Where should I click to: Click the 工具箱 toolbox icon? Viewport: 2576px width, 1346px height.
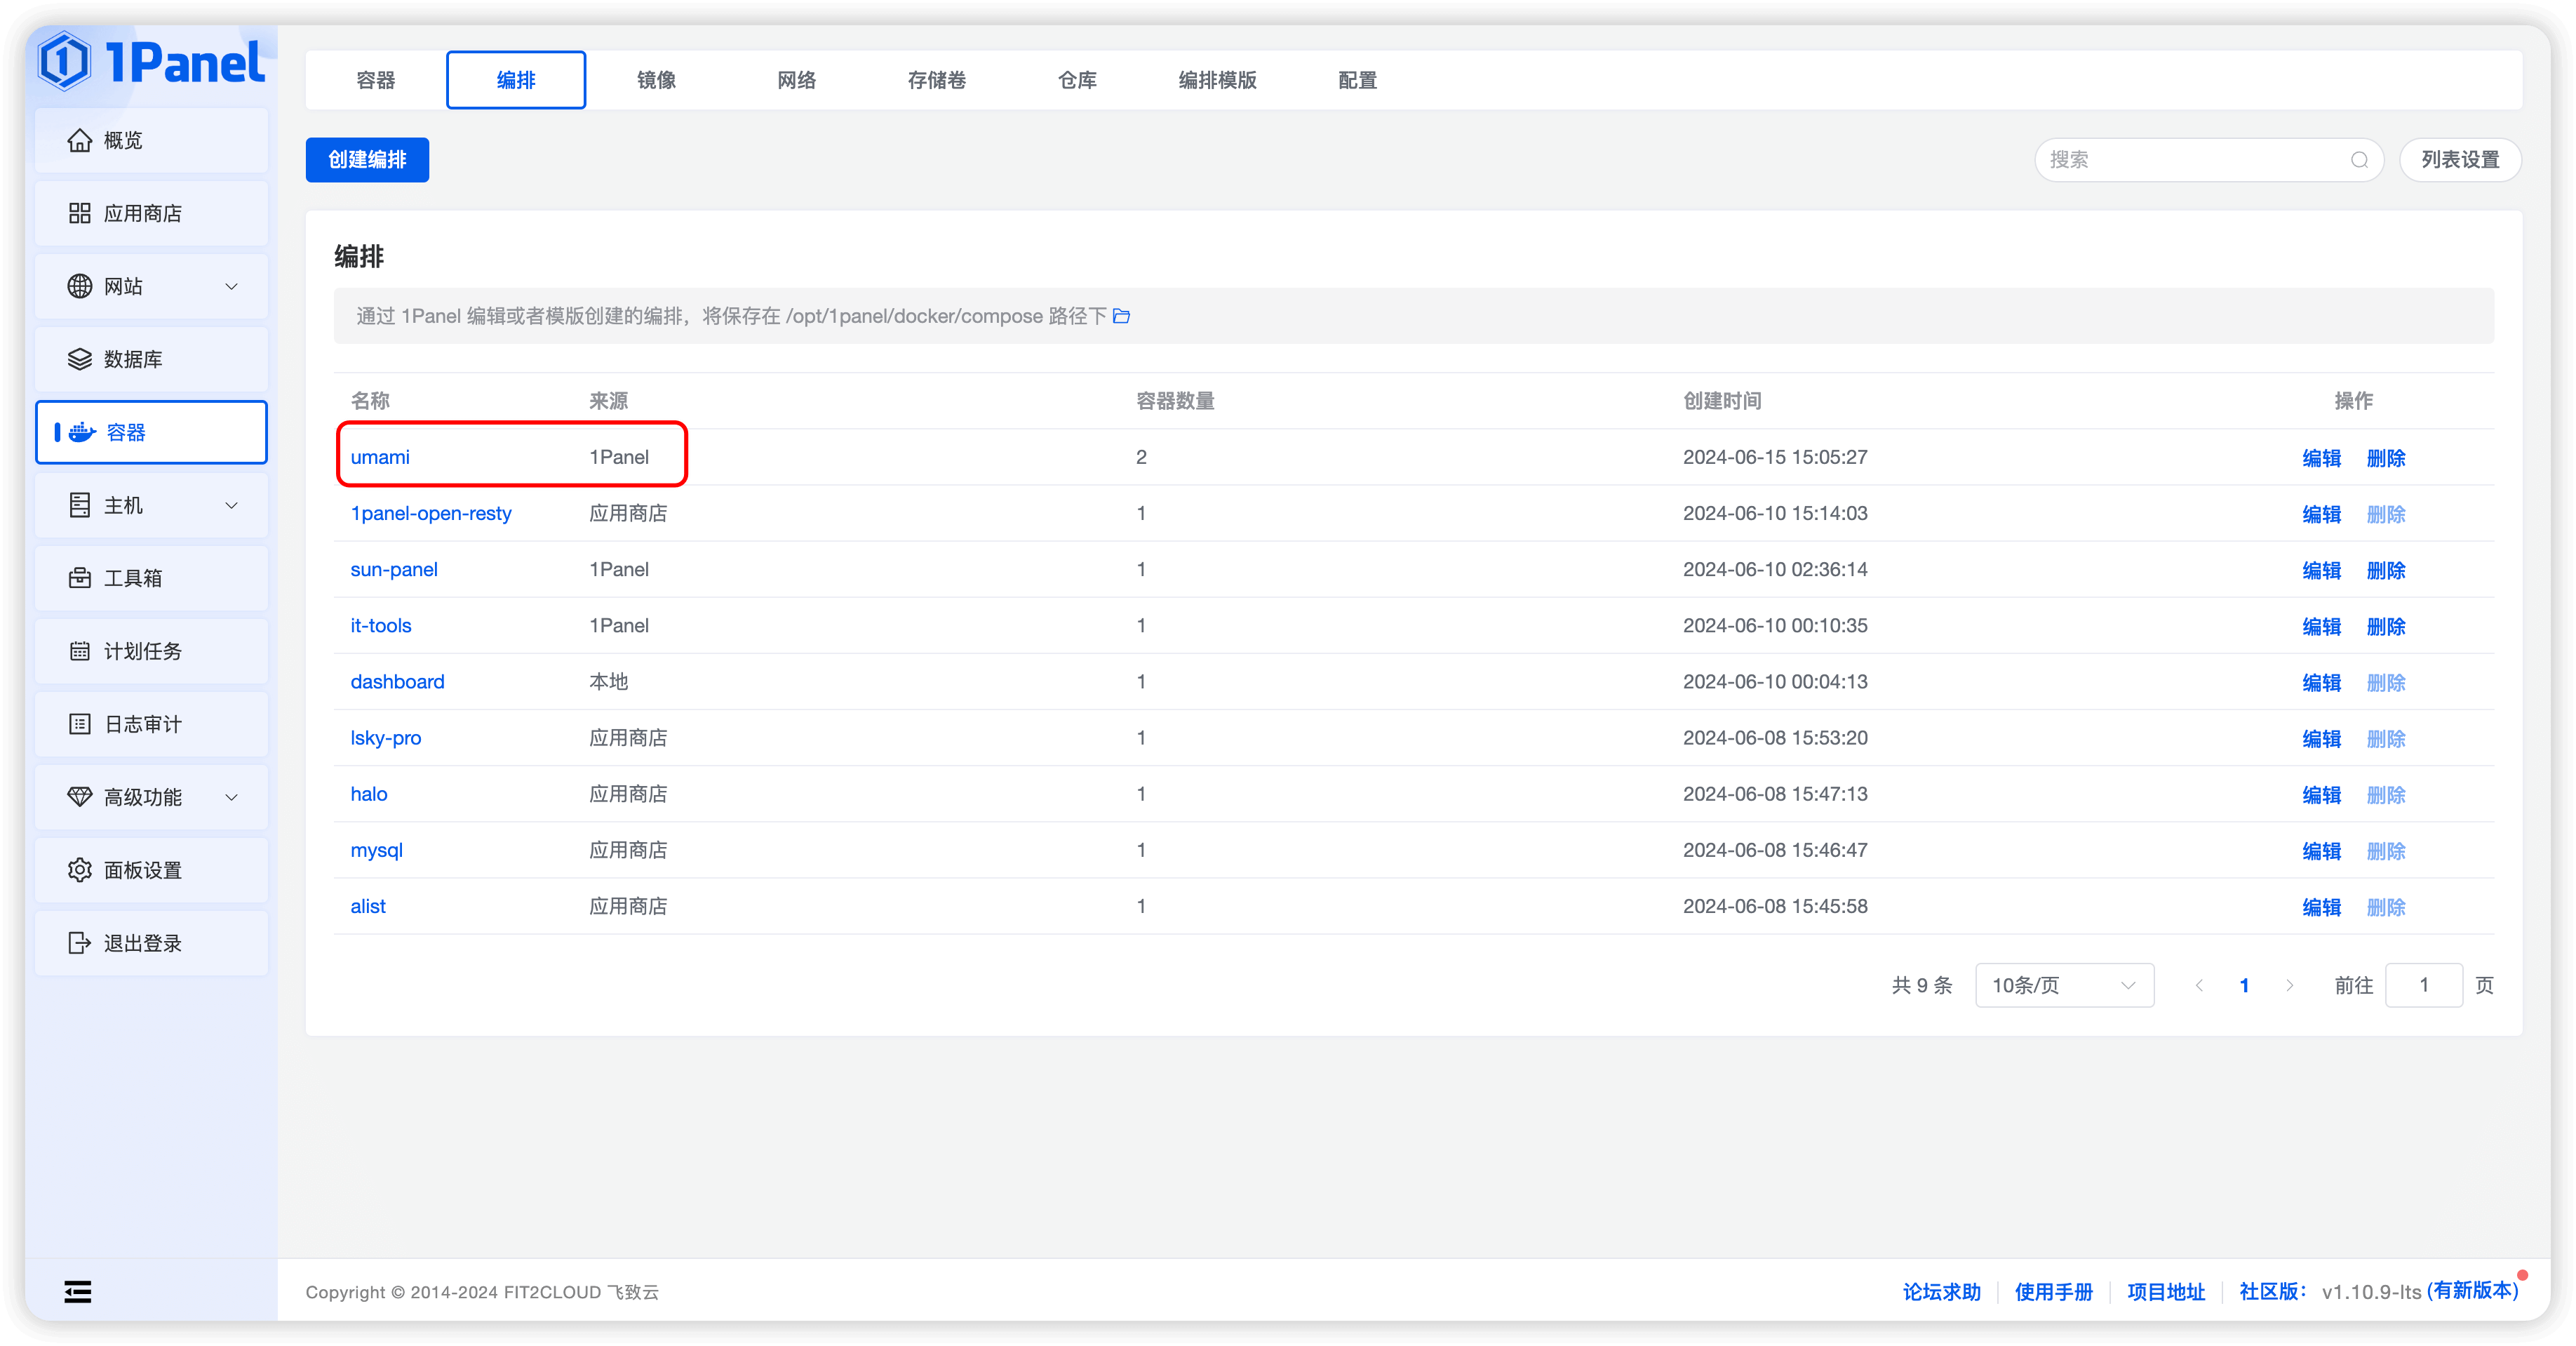pyautogui.click(x=79, y=578)
